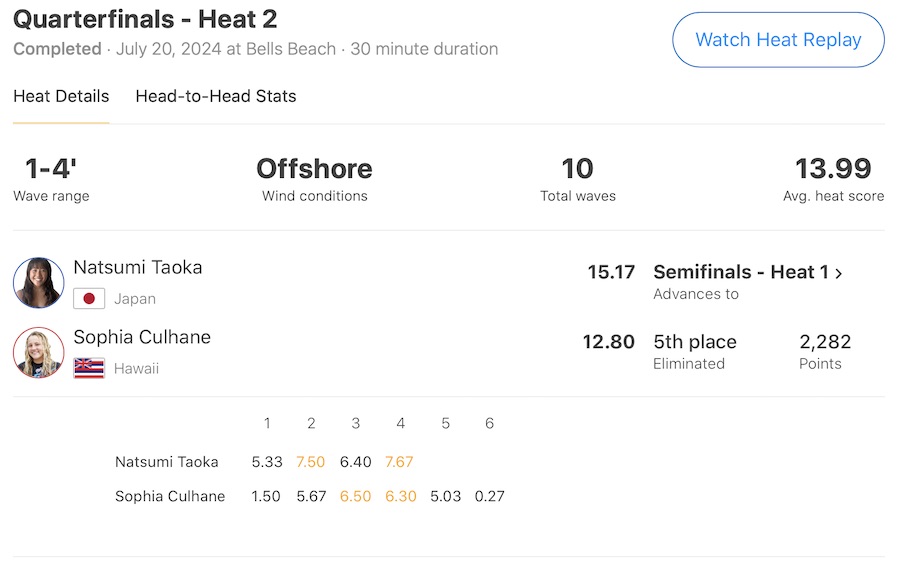Screen dimensions: 900x569
Task: Click Culhane's 0.27 sixth wave score
Action: pos(489,496)
